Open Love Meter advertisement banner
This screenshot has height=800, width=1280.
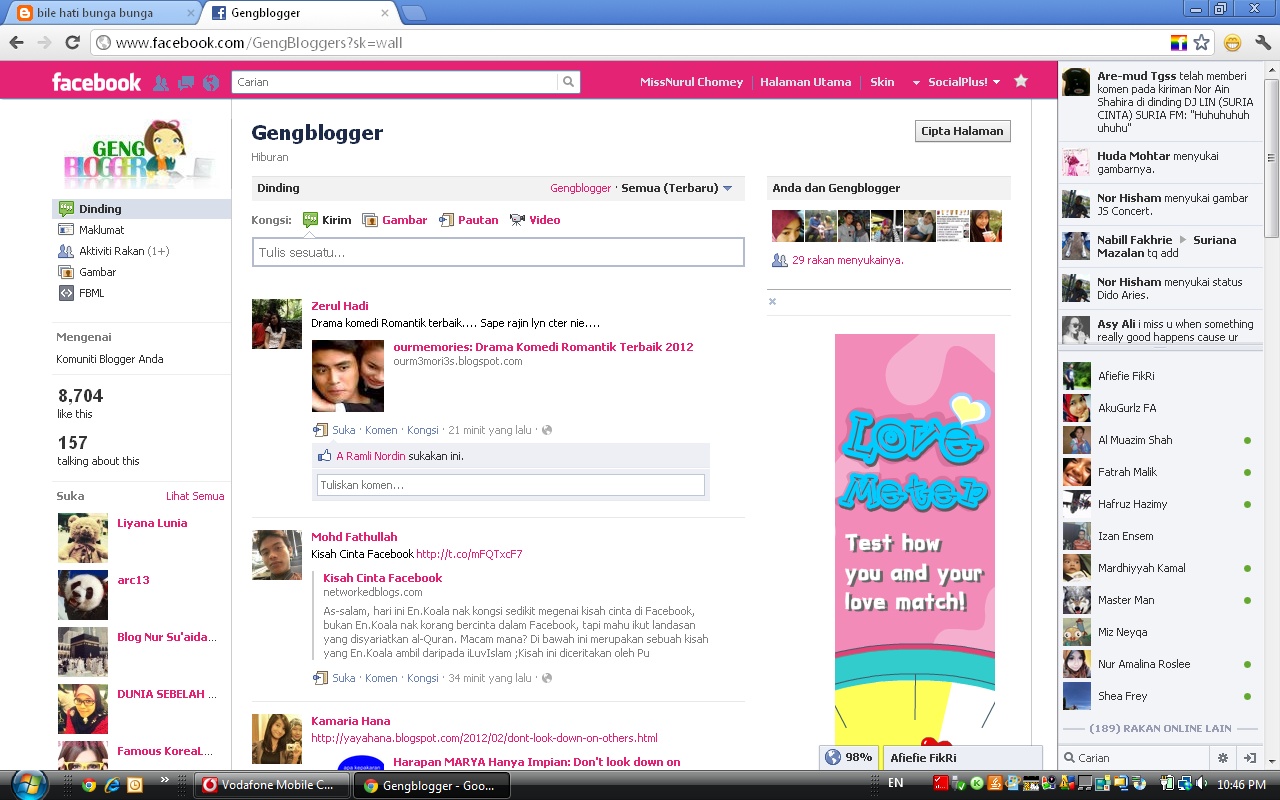click(915, 540)
